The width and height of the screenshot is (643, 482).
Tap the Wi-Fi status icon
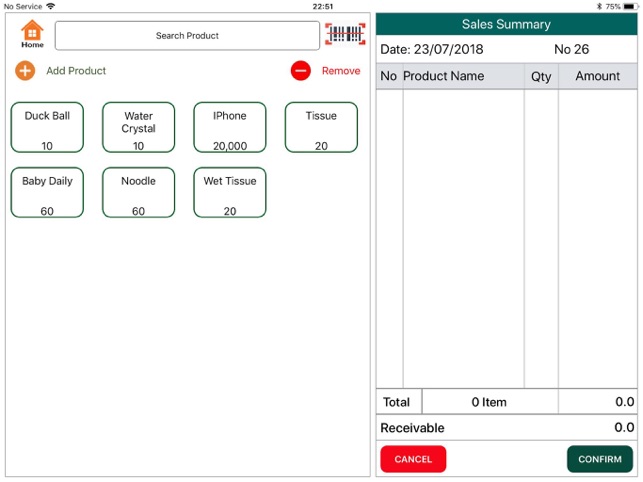(50, 6)
